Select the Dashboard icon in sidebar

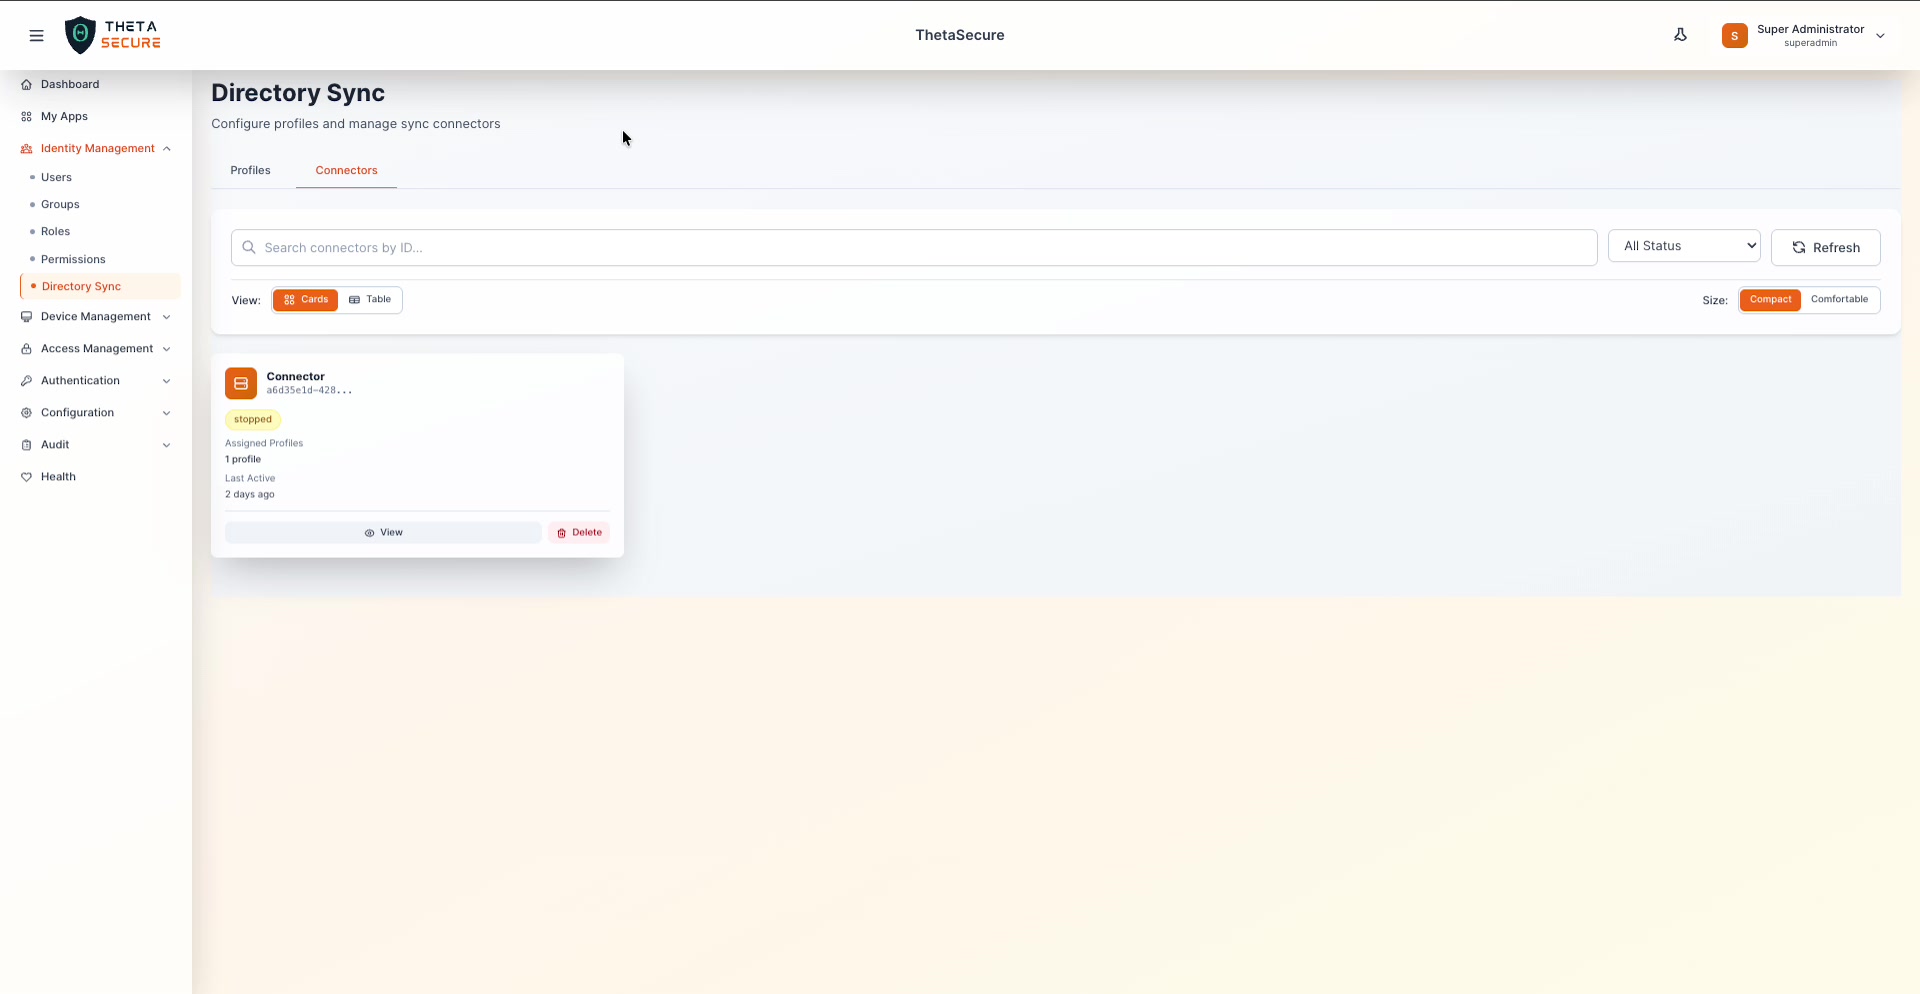[x=26, y=84]
